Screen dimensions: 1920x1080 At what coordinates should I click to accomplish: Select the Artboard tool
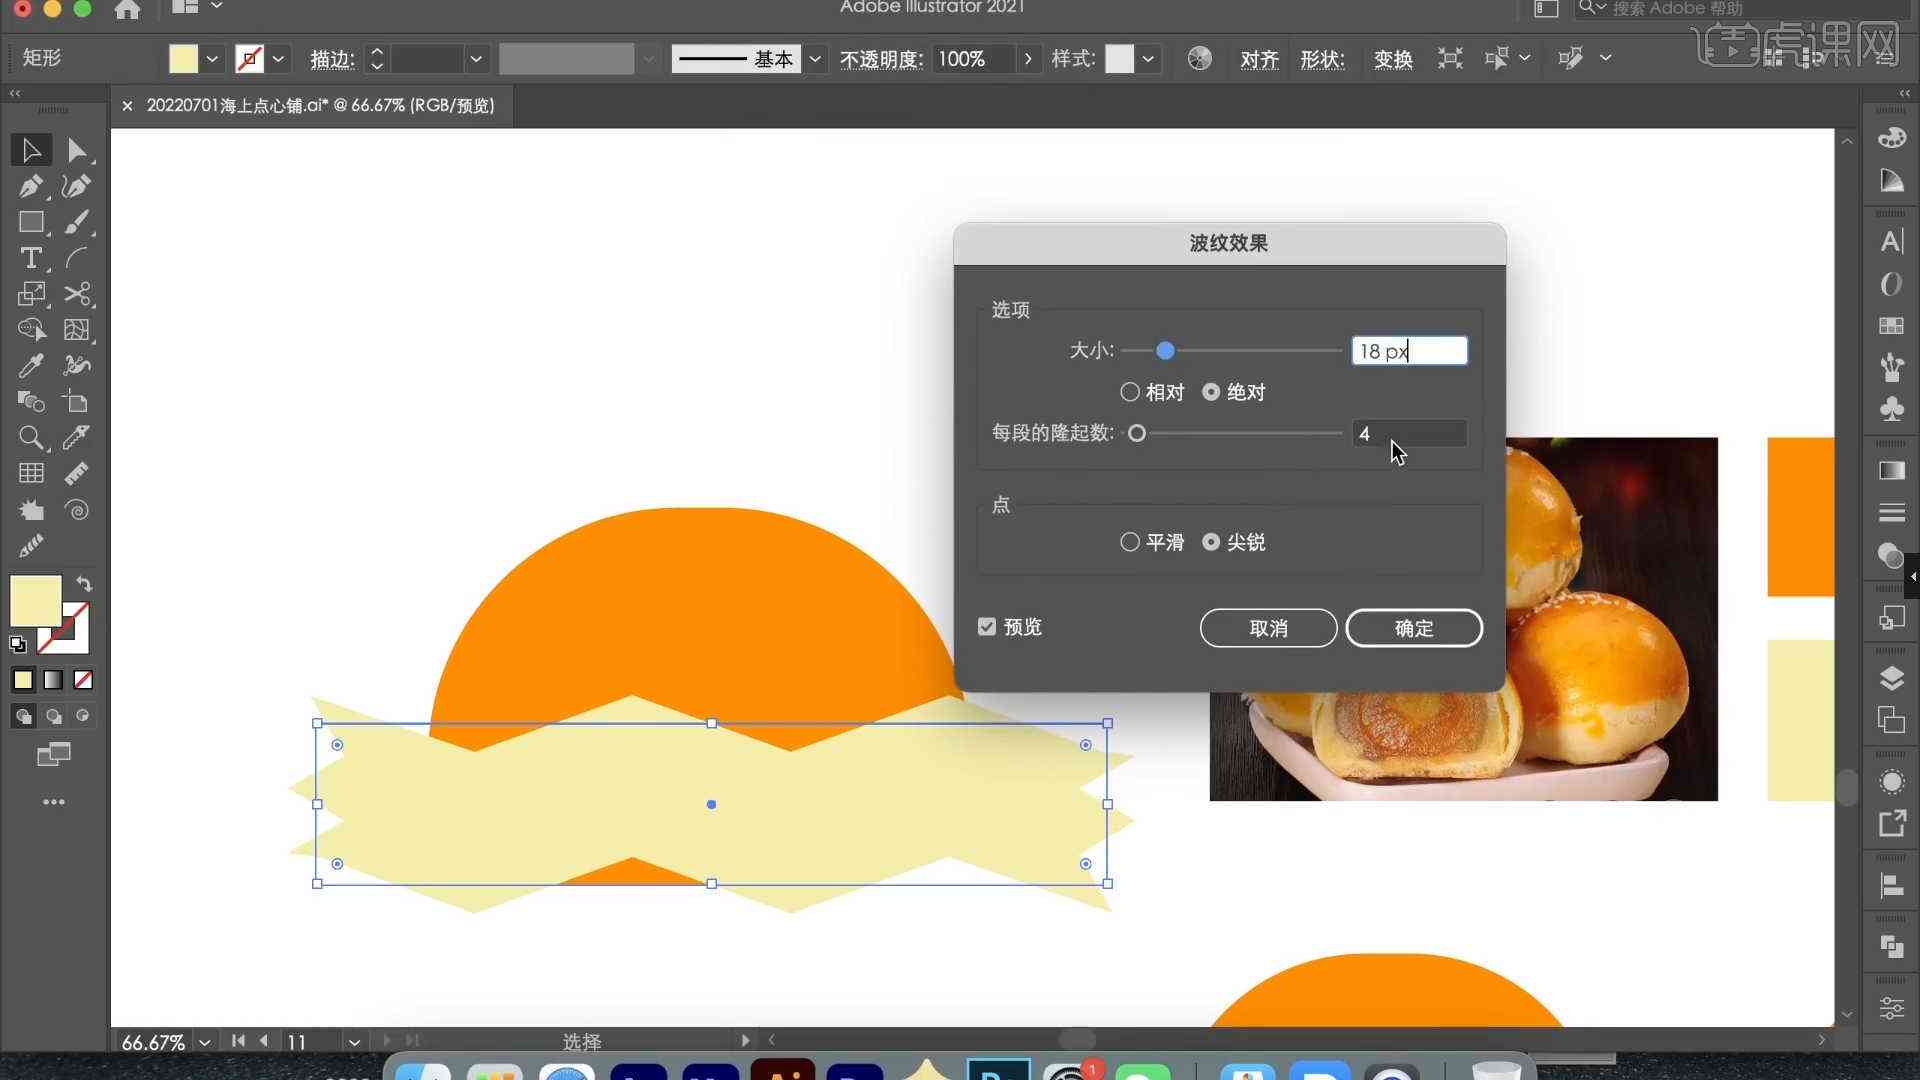[77, 402]
